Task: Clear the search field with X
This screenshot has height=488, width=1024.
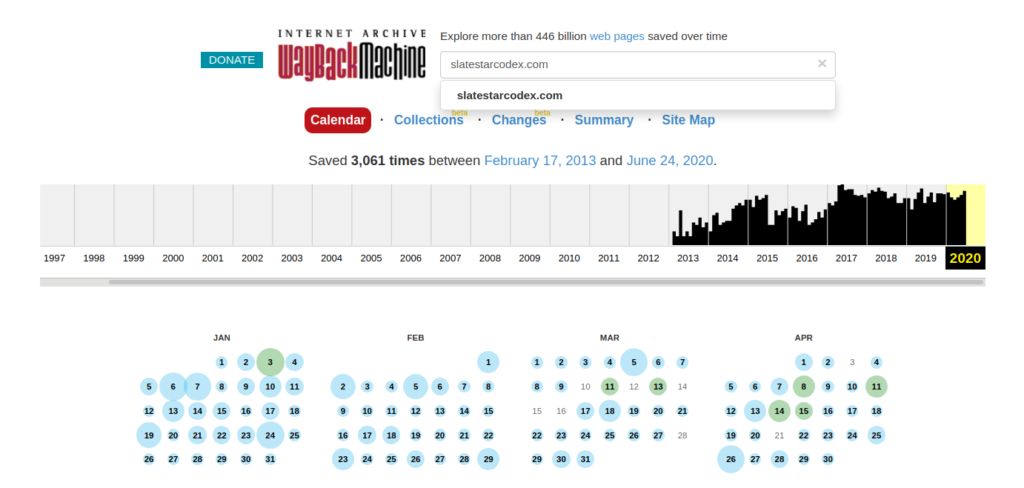Action: (822, 63)
